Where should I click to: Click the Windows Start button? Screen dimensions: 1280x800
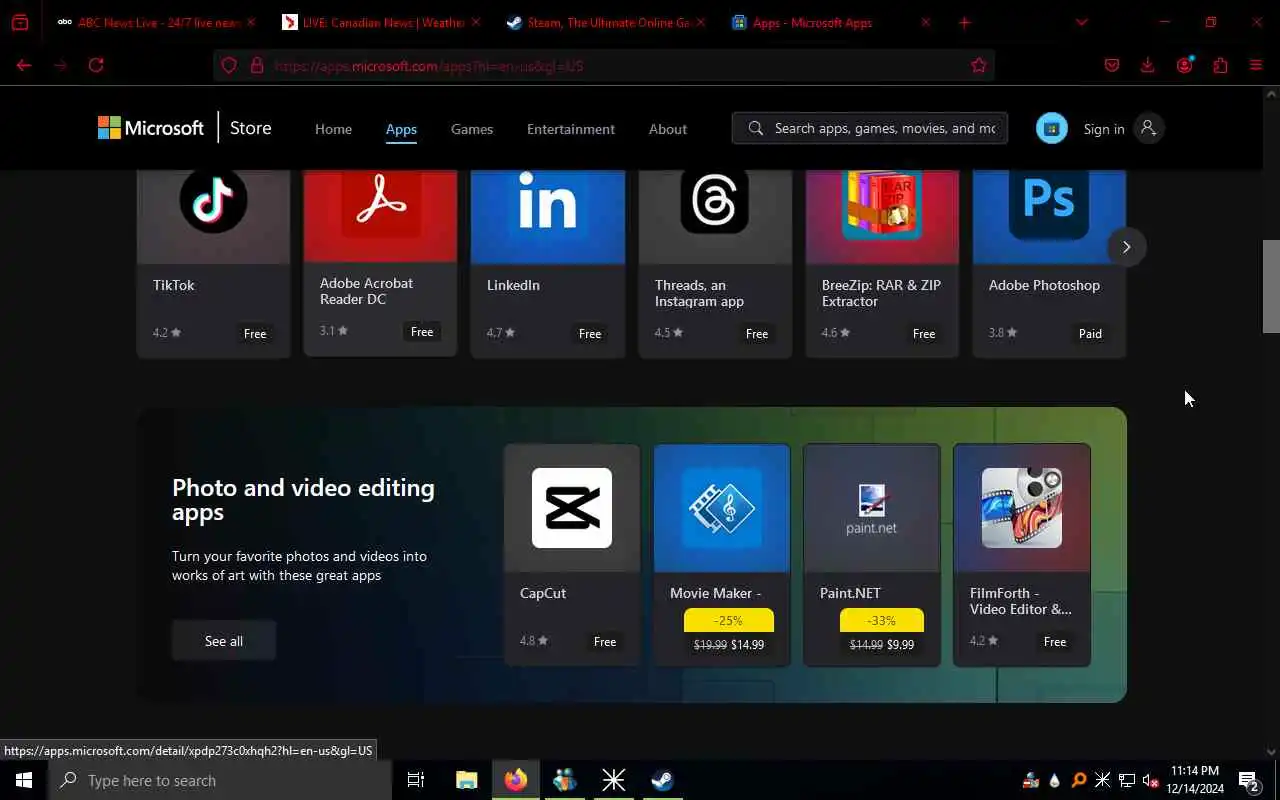point(24,780)
